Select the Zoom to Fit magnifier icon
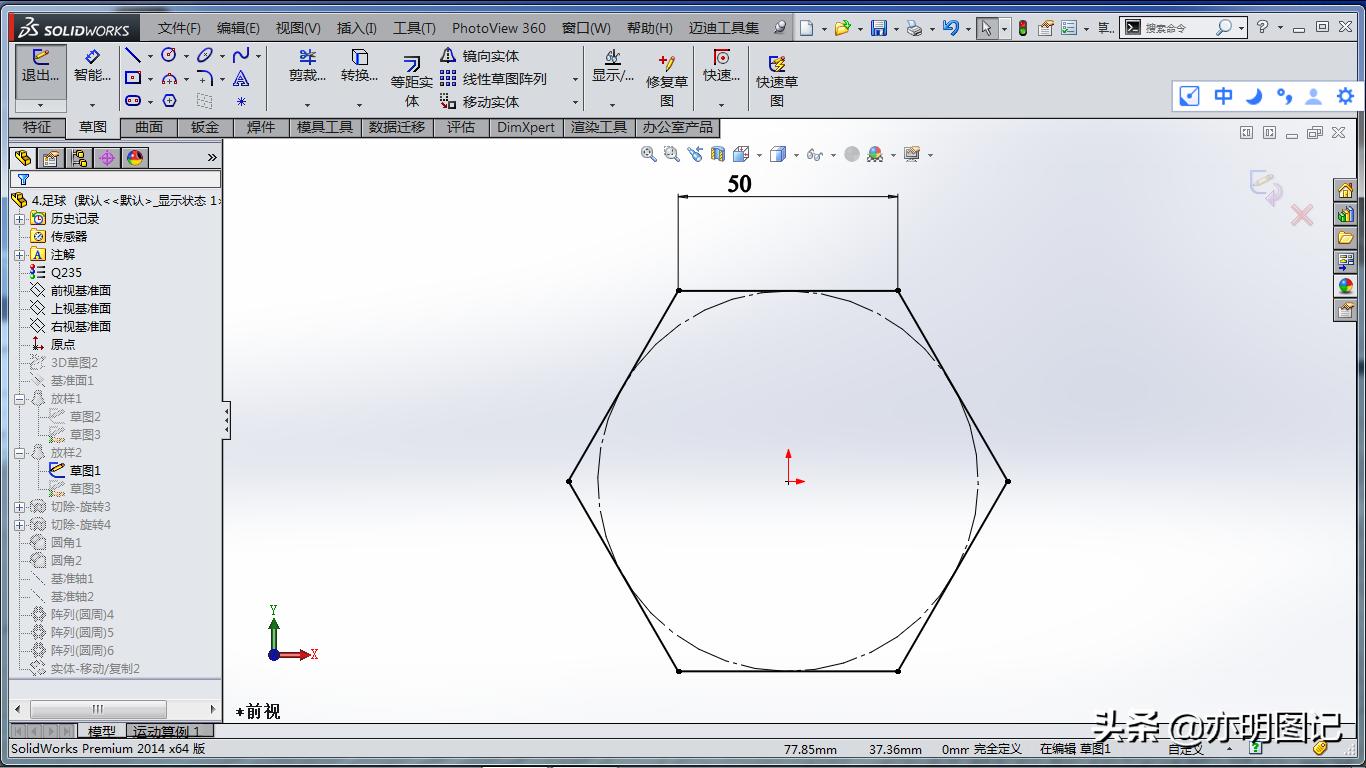 [650, 155]
